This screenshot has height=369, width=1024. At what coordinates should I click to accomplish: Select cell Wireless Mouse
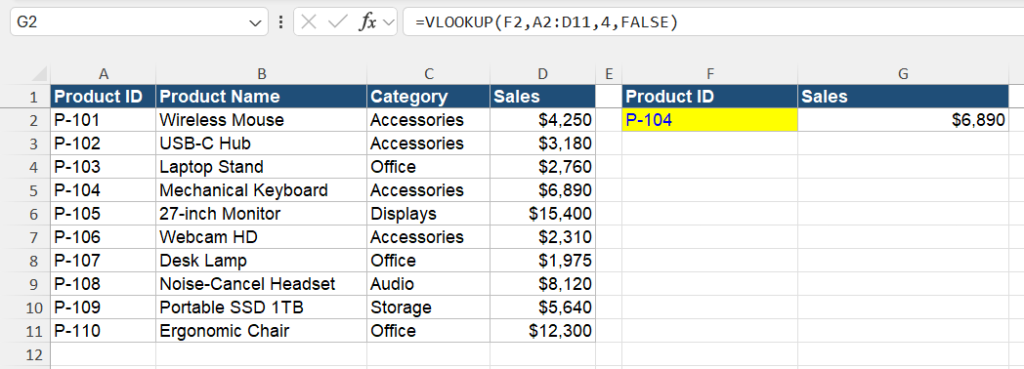coord(261,120)
